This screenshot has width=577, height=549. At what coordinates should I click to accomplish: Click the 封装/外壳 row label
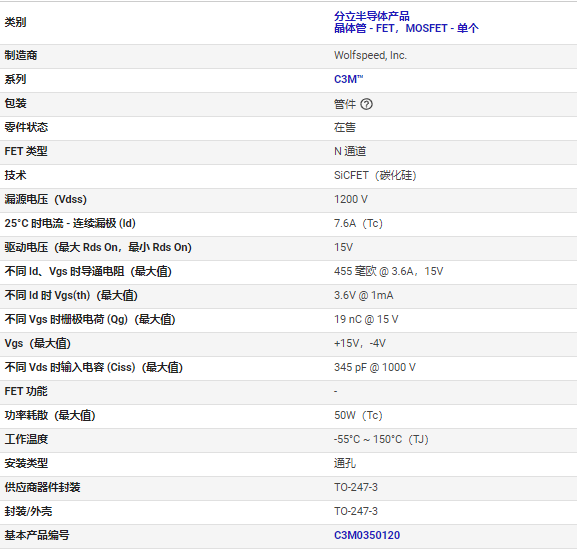tap(28, 511)
